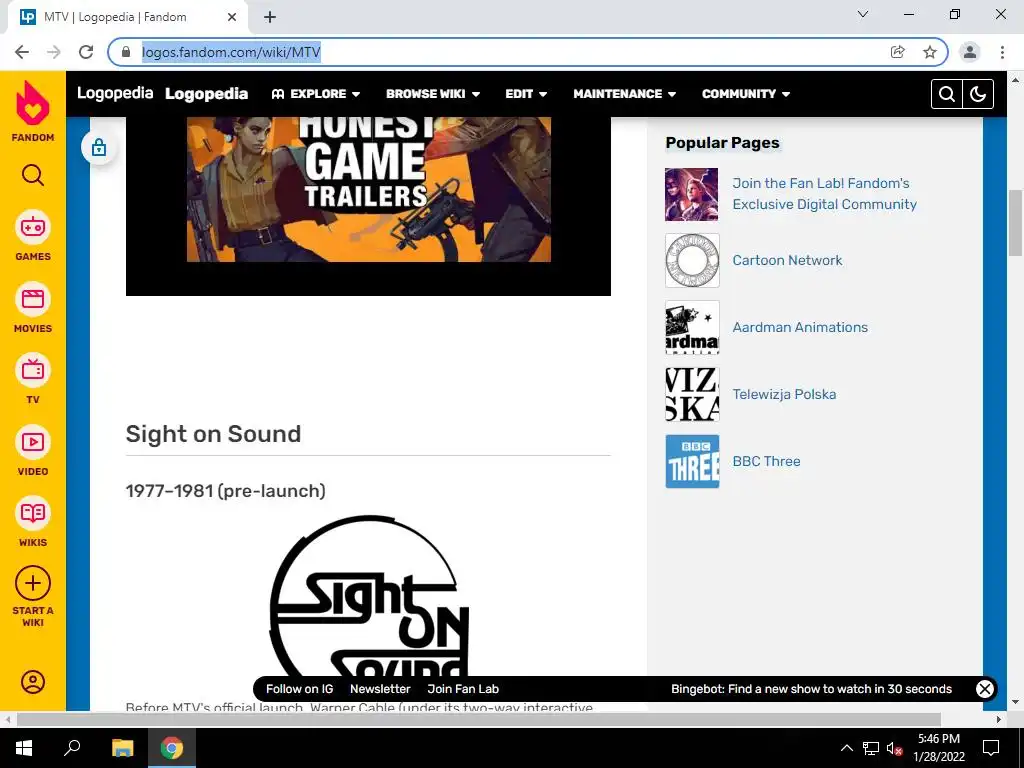Click the Aardman Animations thumbnail
The height and width of the screenshot is (768, 1024).
[692, 327]
